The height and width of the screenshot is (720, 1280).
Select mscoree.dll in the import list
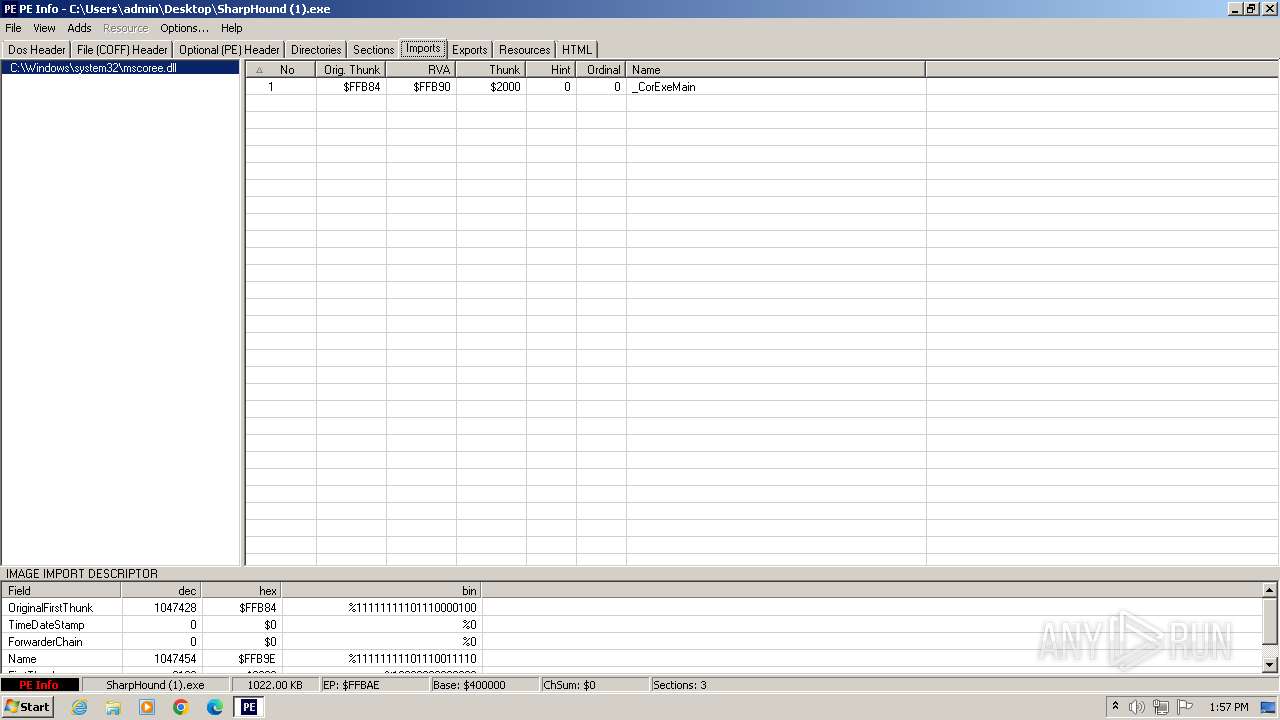(x=120, y=68)
